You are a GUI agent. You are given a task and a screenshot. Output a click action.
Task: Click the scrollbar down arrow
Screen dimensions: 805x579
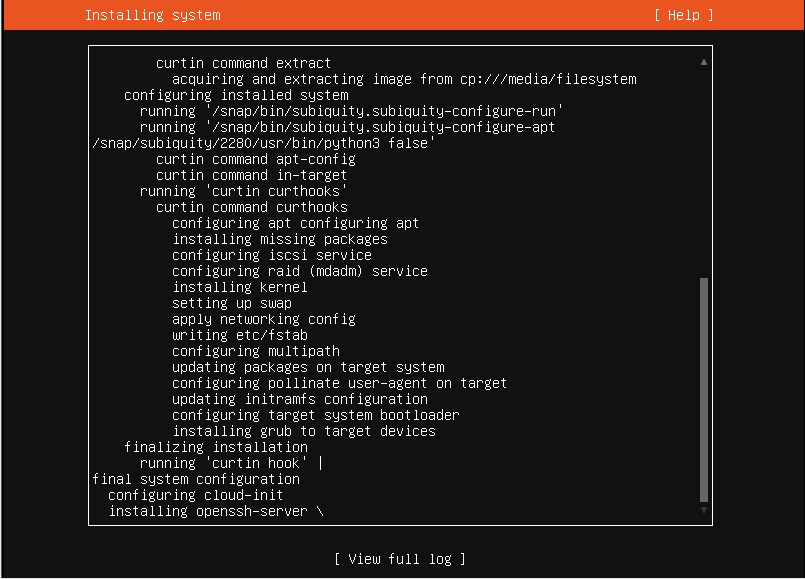click(x=704, y=510)
